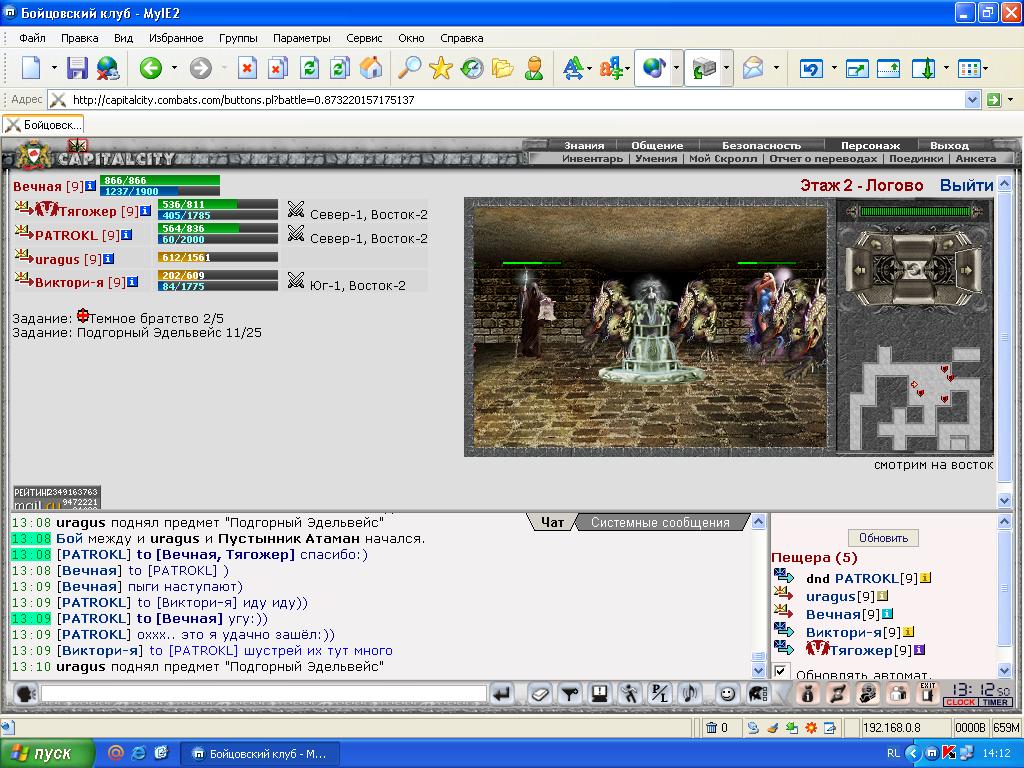The width and height of the screenshot is (1024, 768).
Task: Open dropdown next to Mail envelope icon
Action: pos(776,68)
